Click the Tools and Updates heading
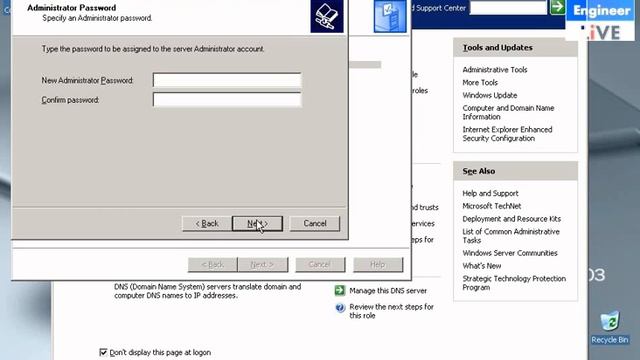640x360 pixels. coord(498,48)
